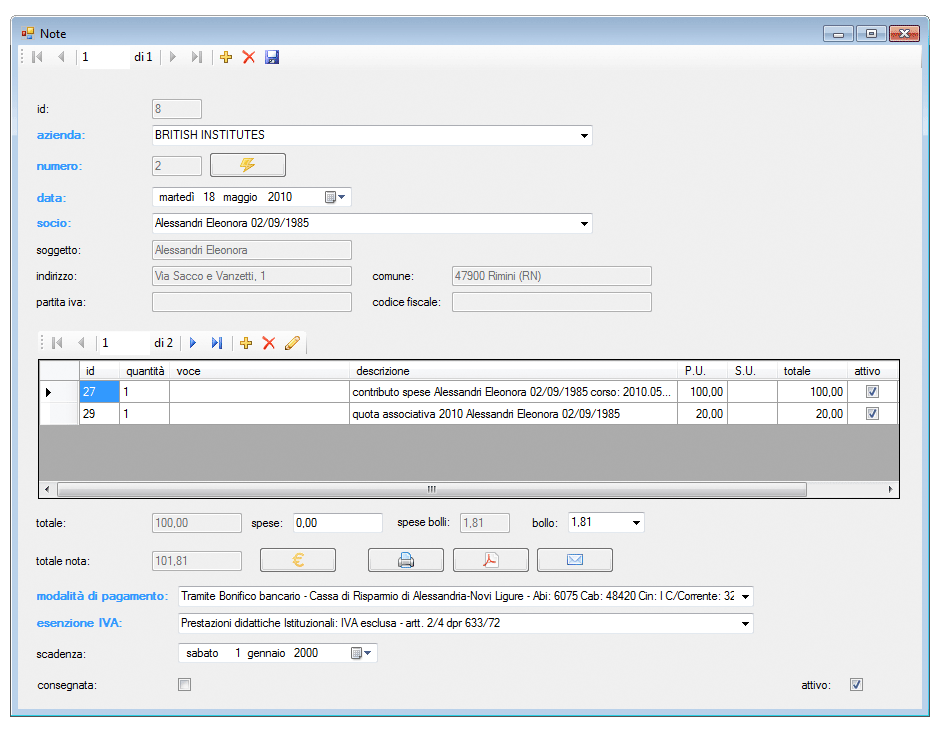The width and height of the screenshot is (940, 732).
Task: Click the soggetto field Alessandri Eleonora
Action: 252,250
